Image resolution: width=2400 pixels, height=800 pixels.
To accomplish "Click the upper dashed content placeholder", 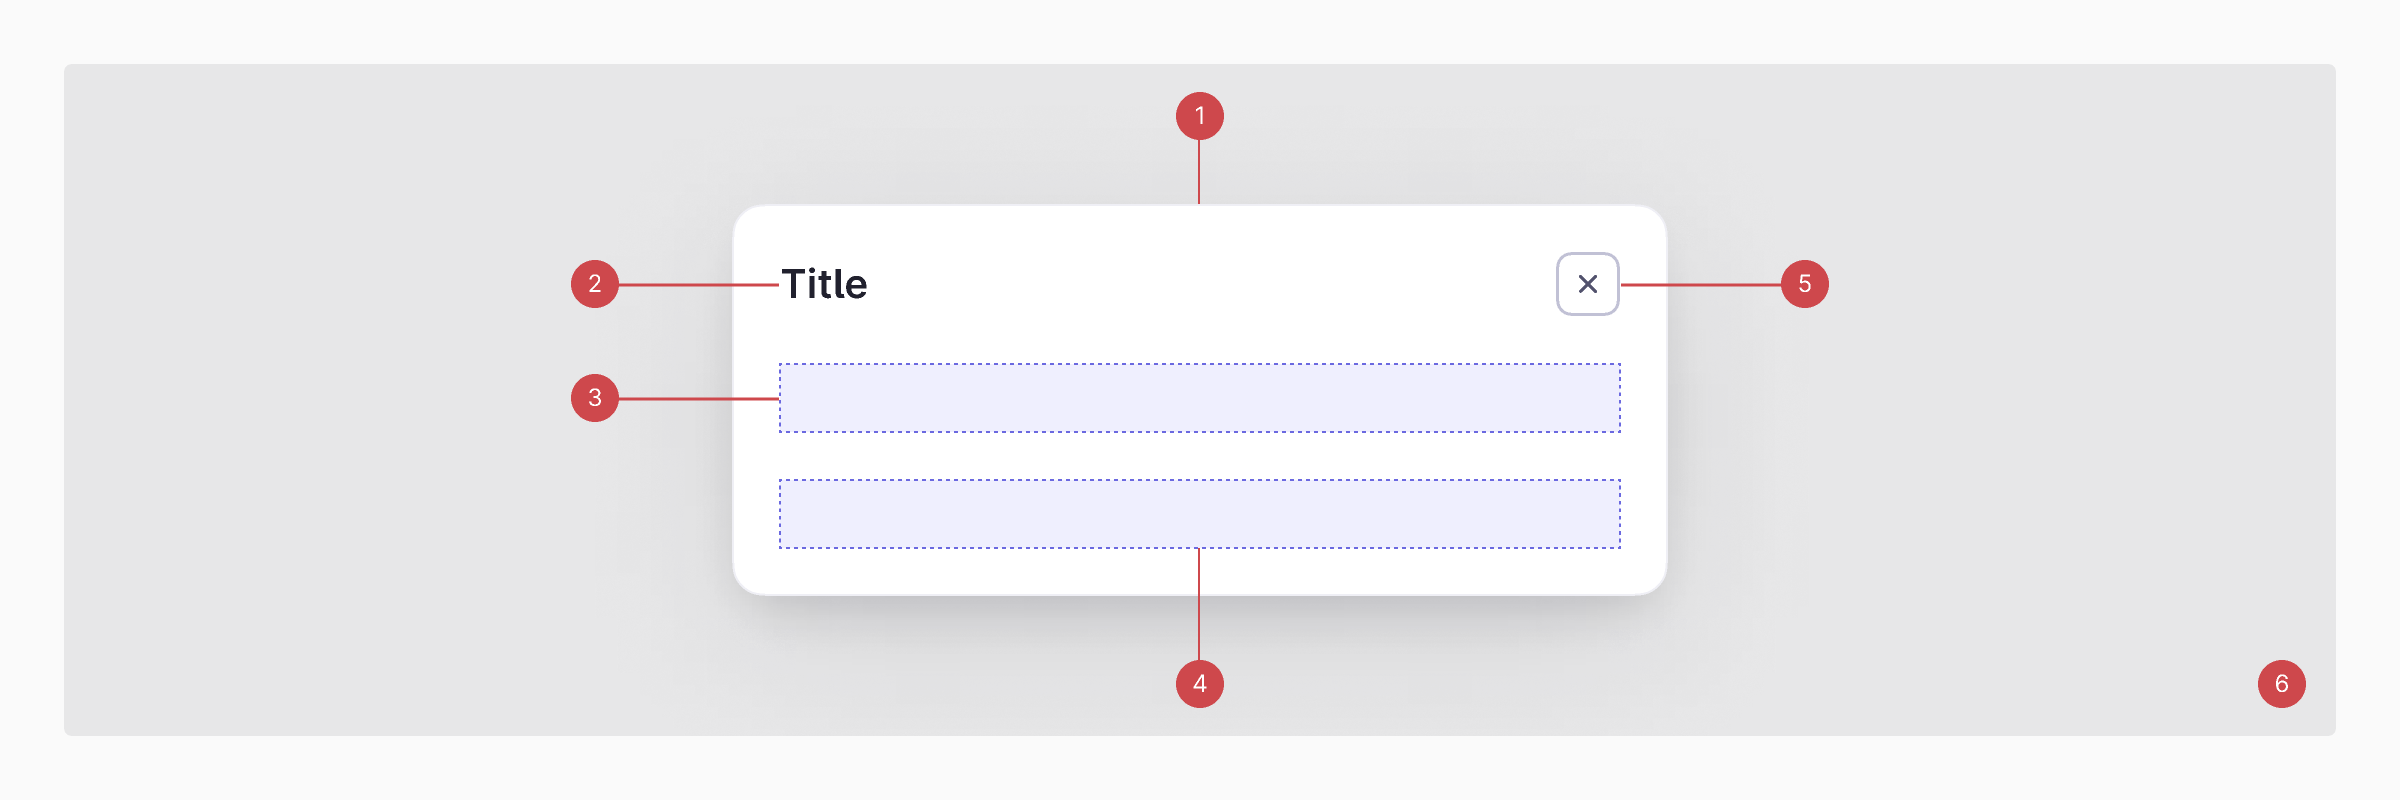I will coord(1200,398).
